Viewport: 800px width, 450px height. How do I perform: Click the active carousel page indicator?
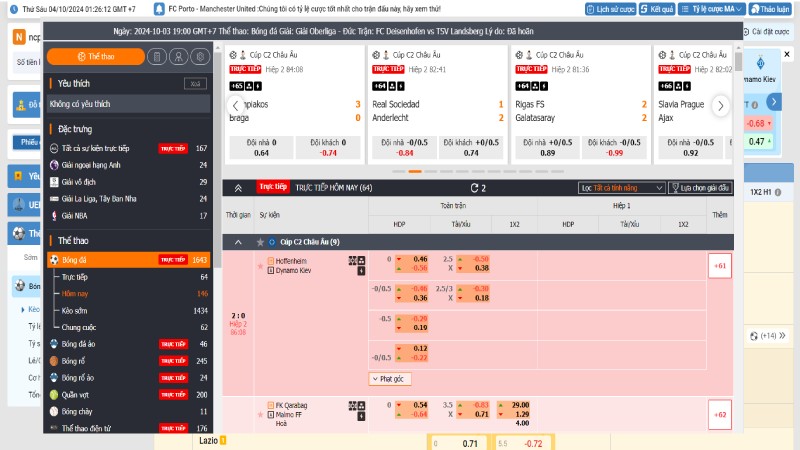(415, 171)
